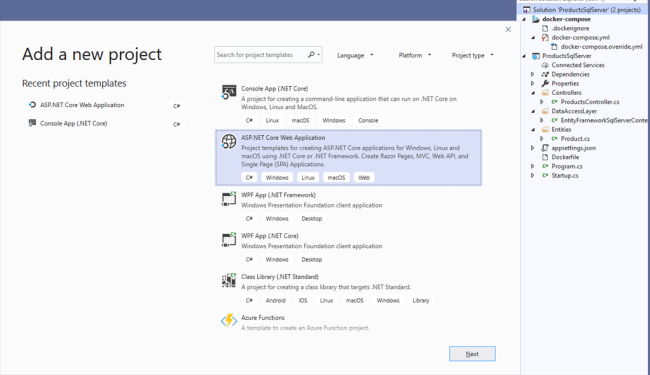Click the Dependencies node icon

coord(545,74)
